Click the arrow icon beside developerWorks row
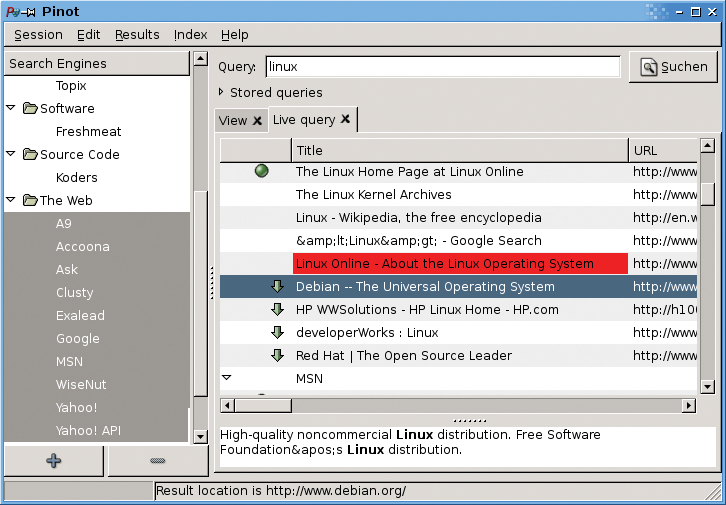This screenshot has width=726, height=505. click(x=277, y=332)
